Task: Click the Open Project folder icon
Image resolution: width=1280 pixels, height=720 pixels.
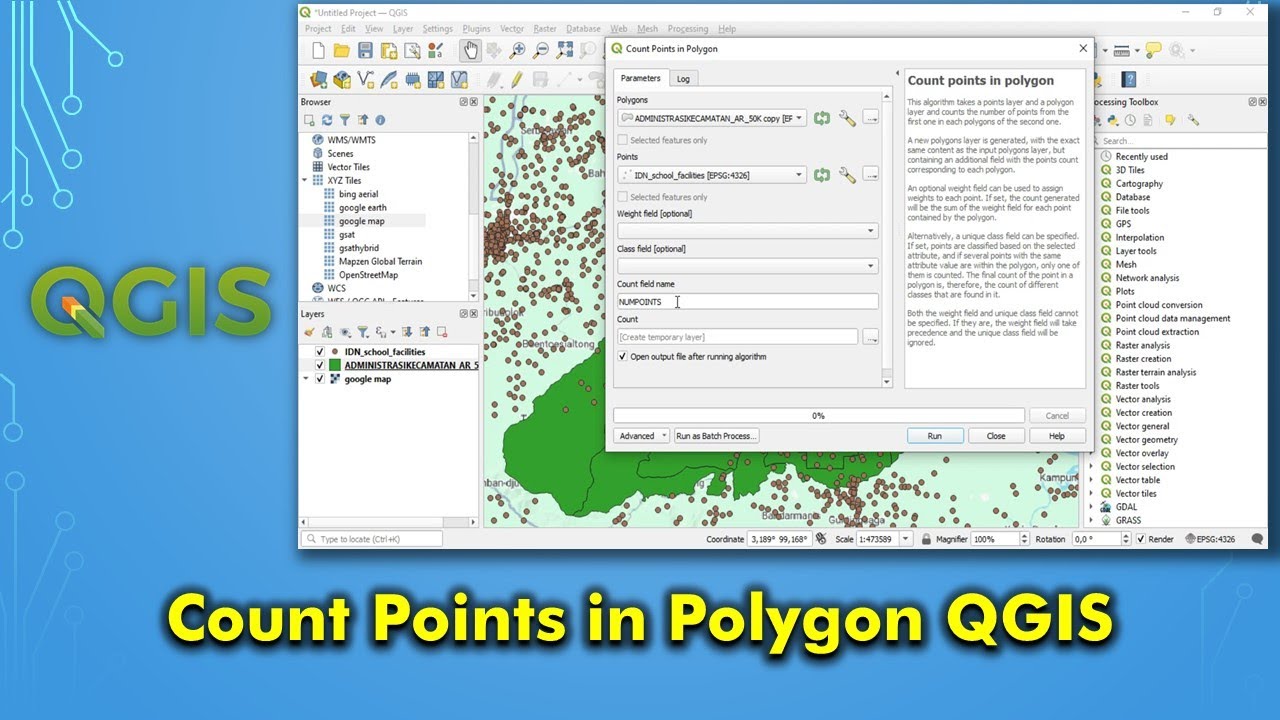Action: tap(341, 50)
